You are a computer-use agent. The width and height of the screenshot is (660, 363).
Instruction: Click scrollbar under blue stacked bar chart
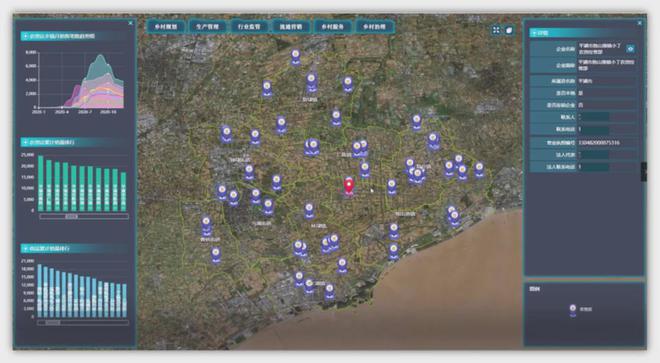pos(83,323)
